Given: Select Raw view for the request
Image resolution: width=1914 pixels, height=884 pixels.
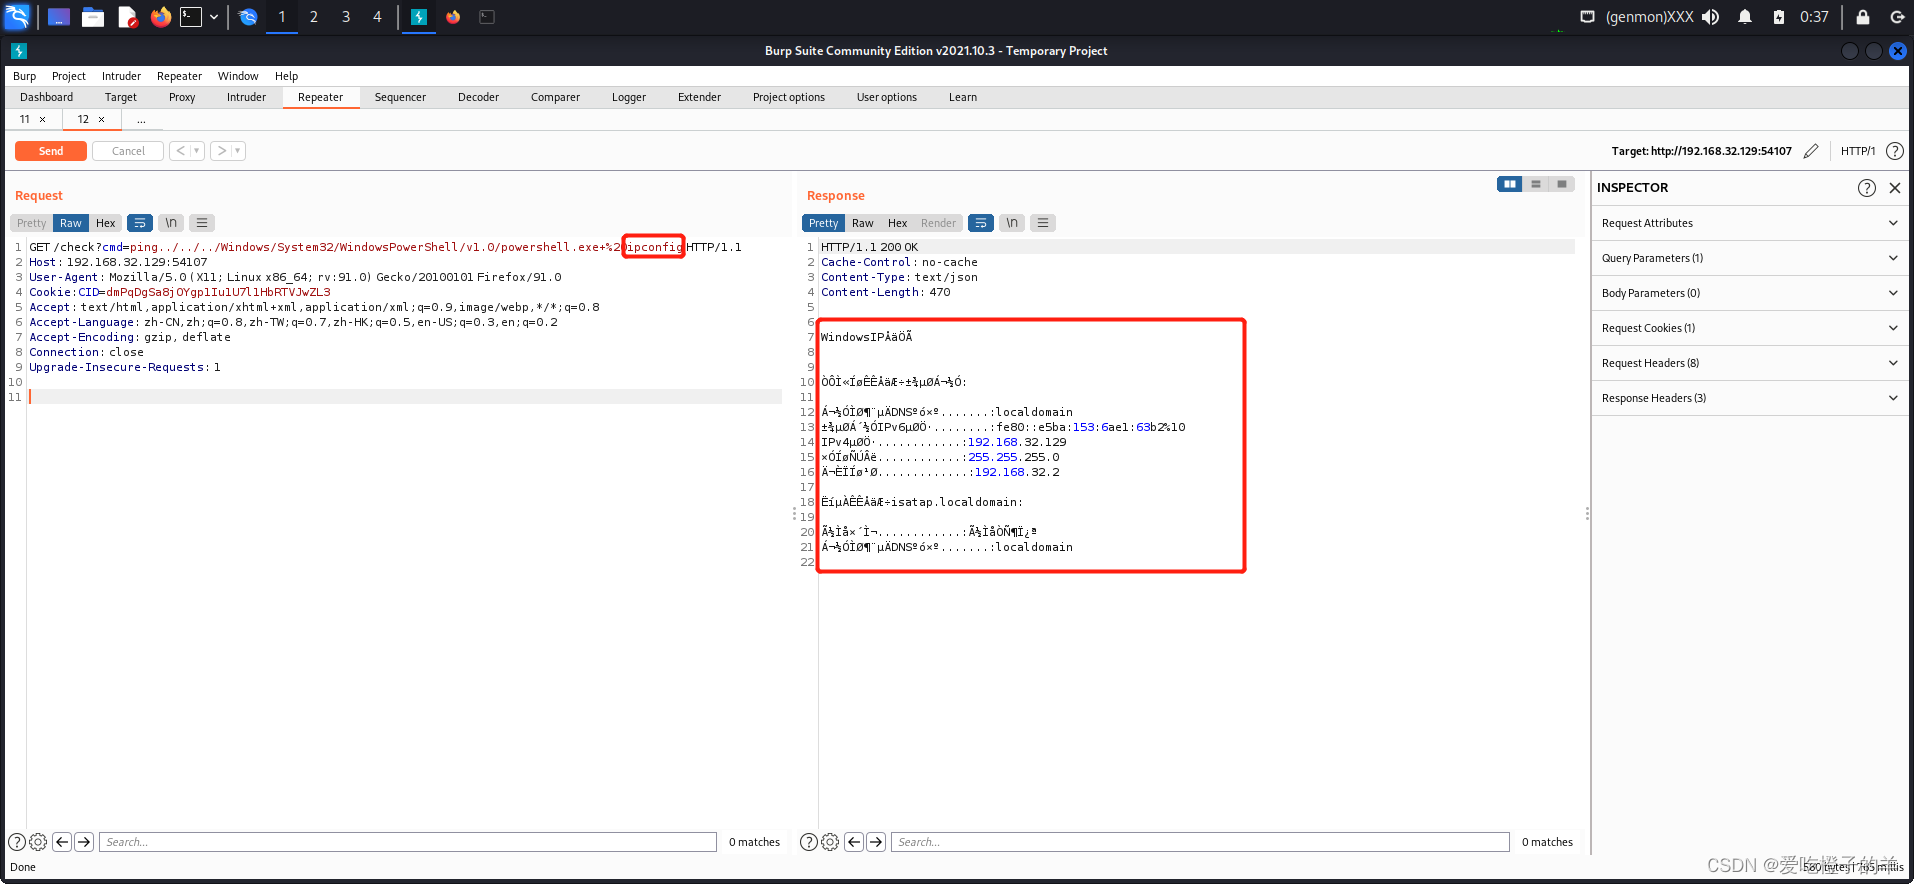Looking at the screenshot, I should (71, 223).
